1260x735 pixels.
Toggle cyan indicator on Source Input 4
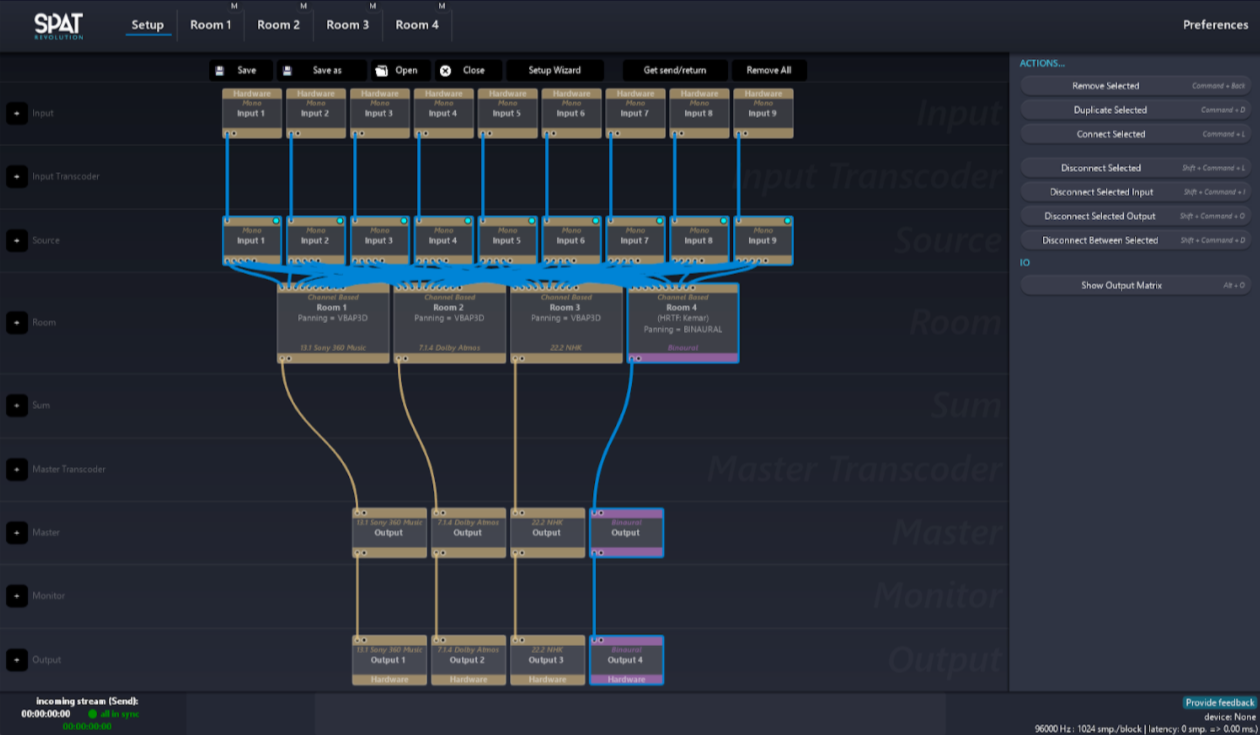(468, 221)
